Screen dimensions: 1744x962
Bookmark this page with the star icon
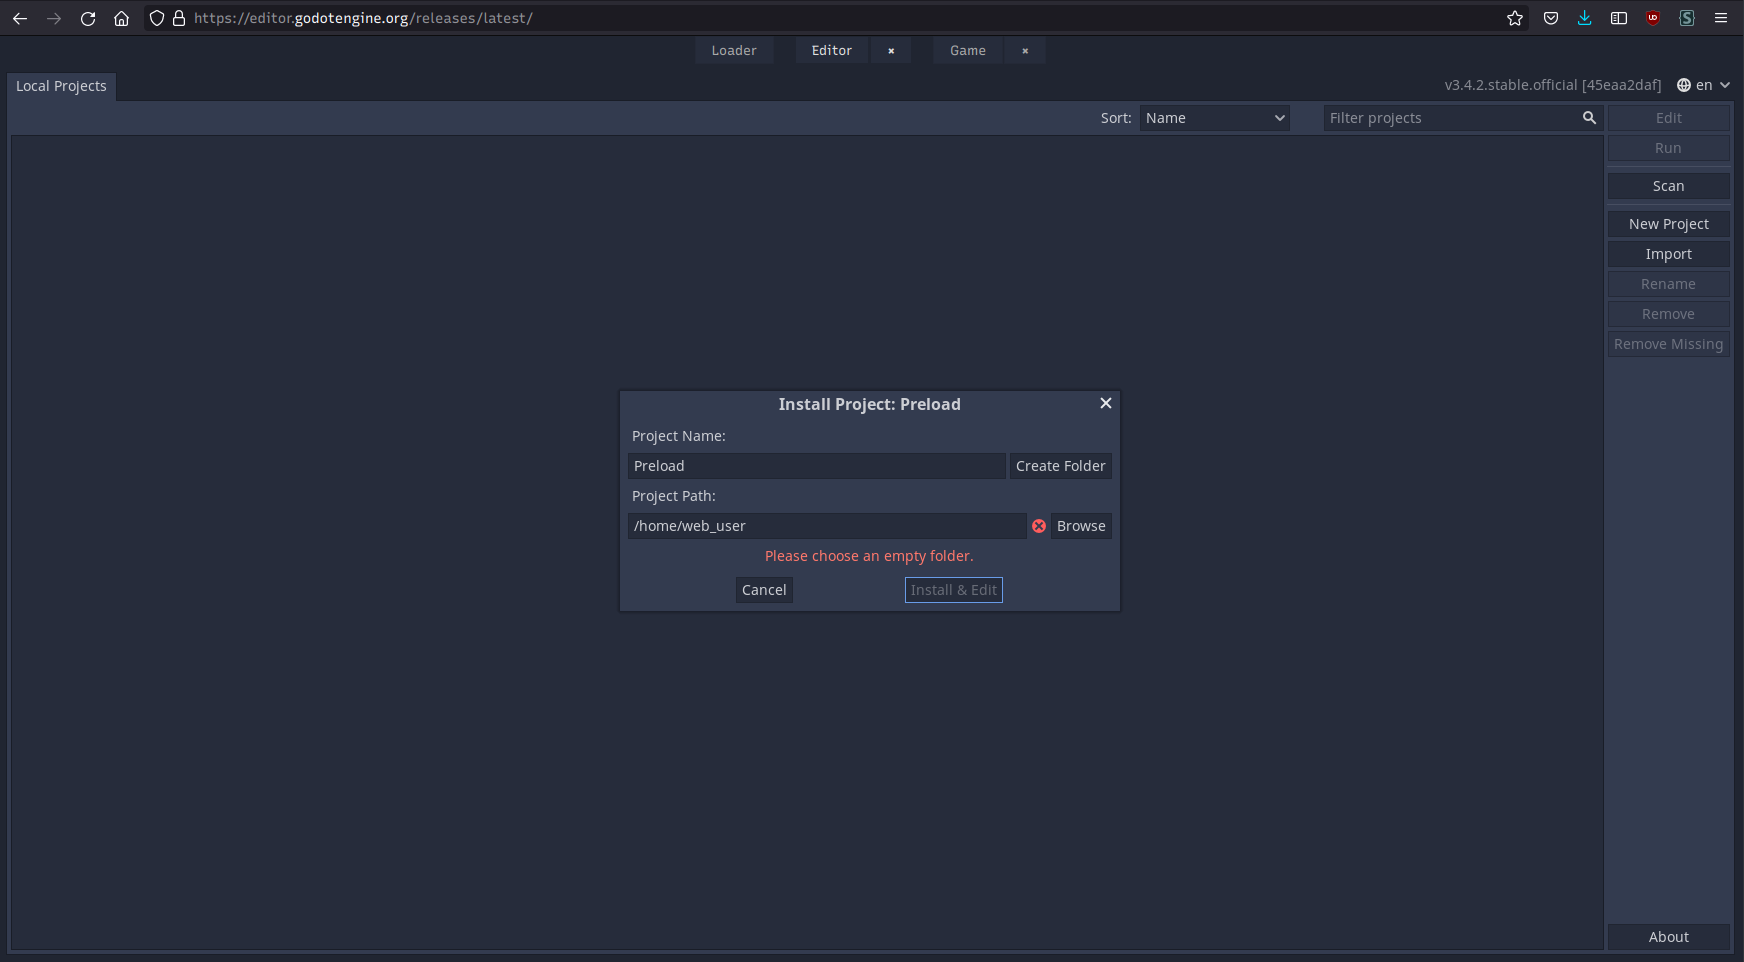click(x=1514, y=18)
